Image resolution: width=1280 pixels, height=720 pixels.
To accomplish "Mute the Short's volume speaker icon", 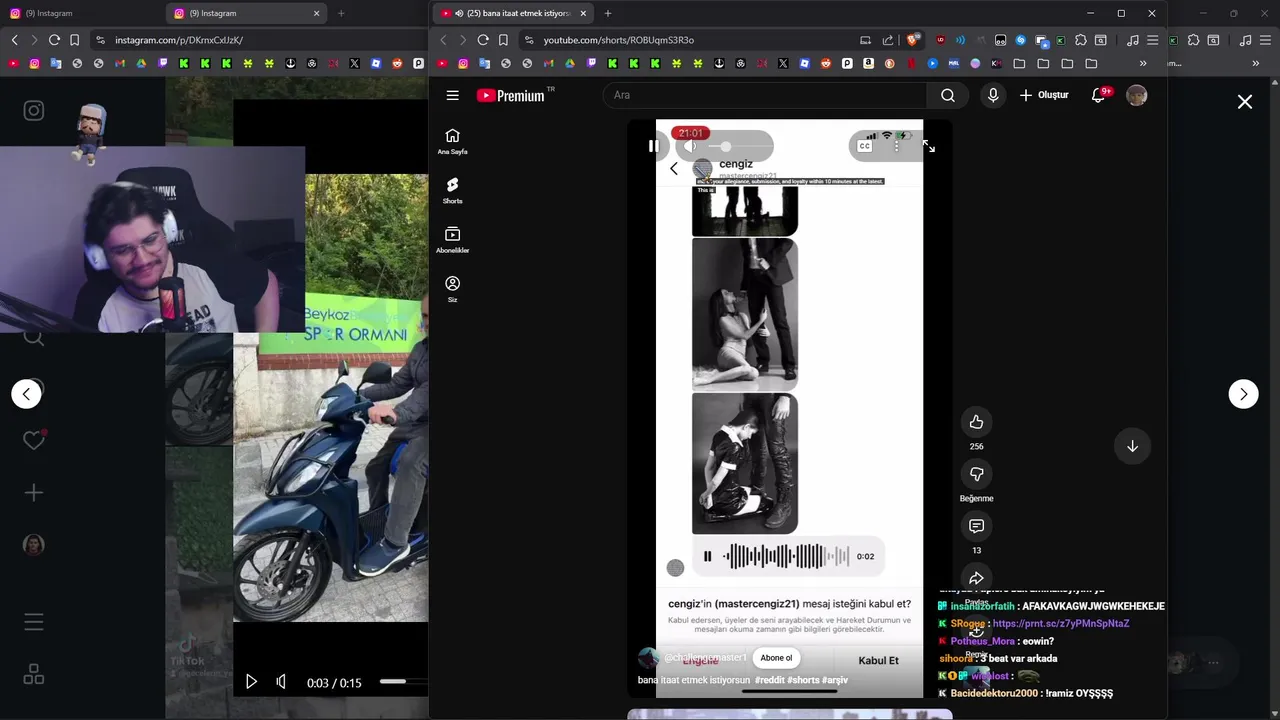I will coord(690,146).
